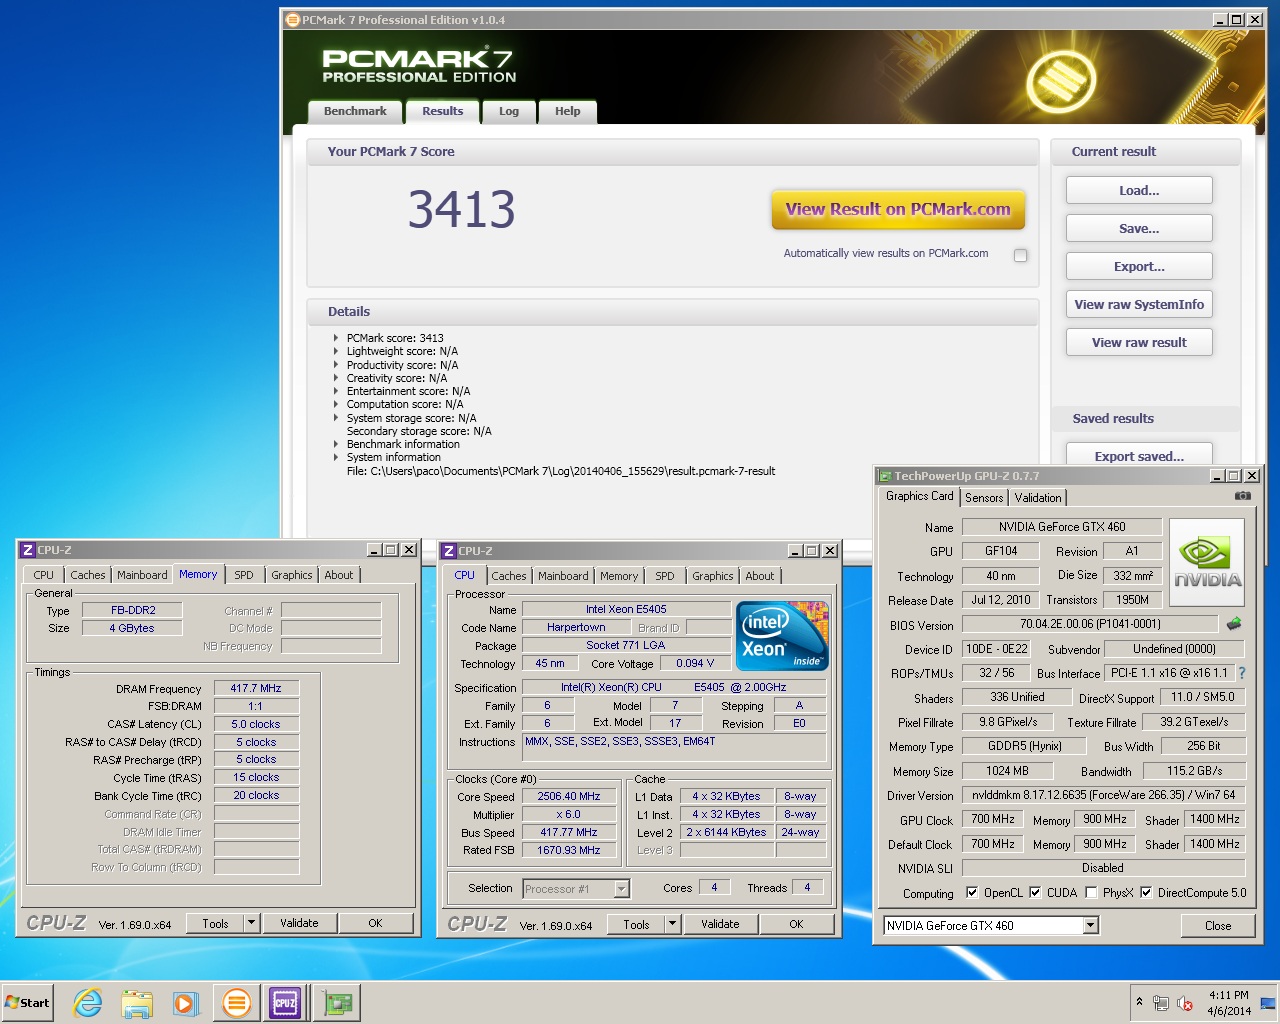Select Sensors tab in GPU-Z
Viewport: 1280px width, 1024px height.
point(984,498)
